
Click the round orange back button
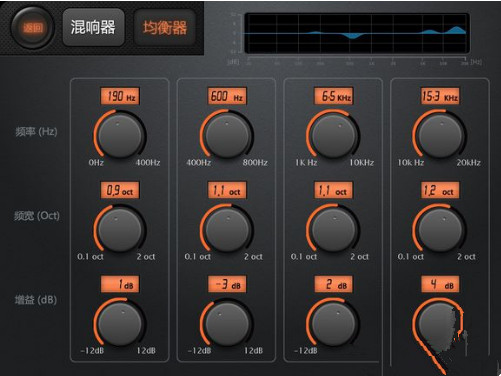(32, 28)
